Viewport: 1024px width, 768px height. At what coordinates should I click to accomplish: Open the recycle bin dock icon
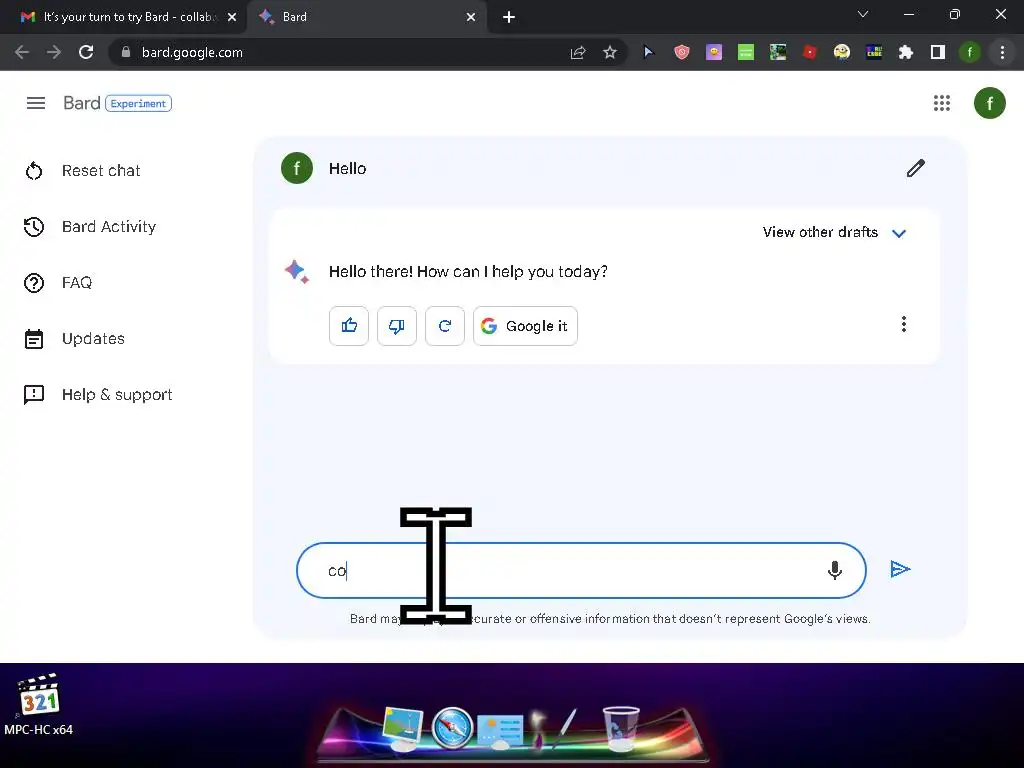620,728
